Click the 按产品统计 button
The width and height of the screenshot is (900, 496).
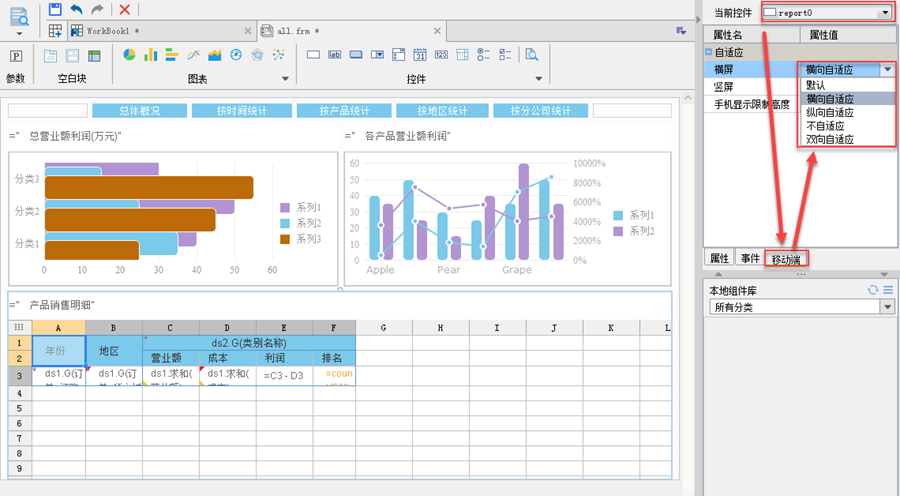point(344,111)
